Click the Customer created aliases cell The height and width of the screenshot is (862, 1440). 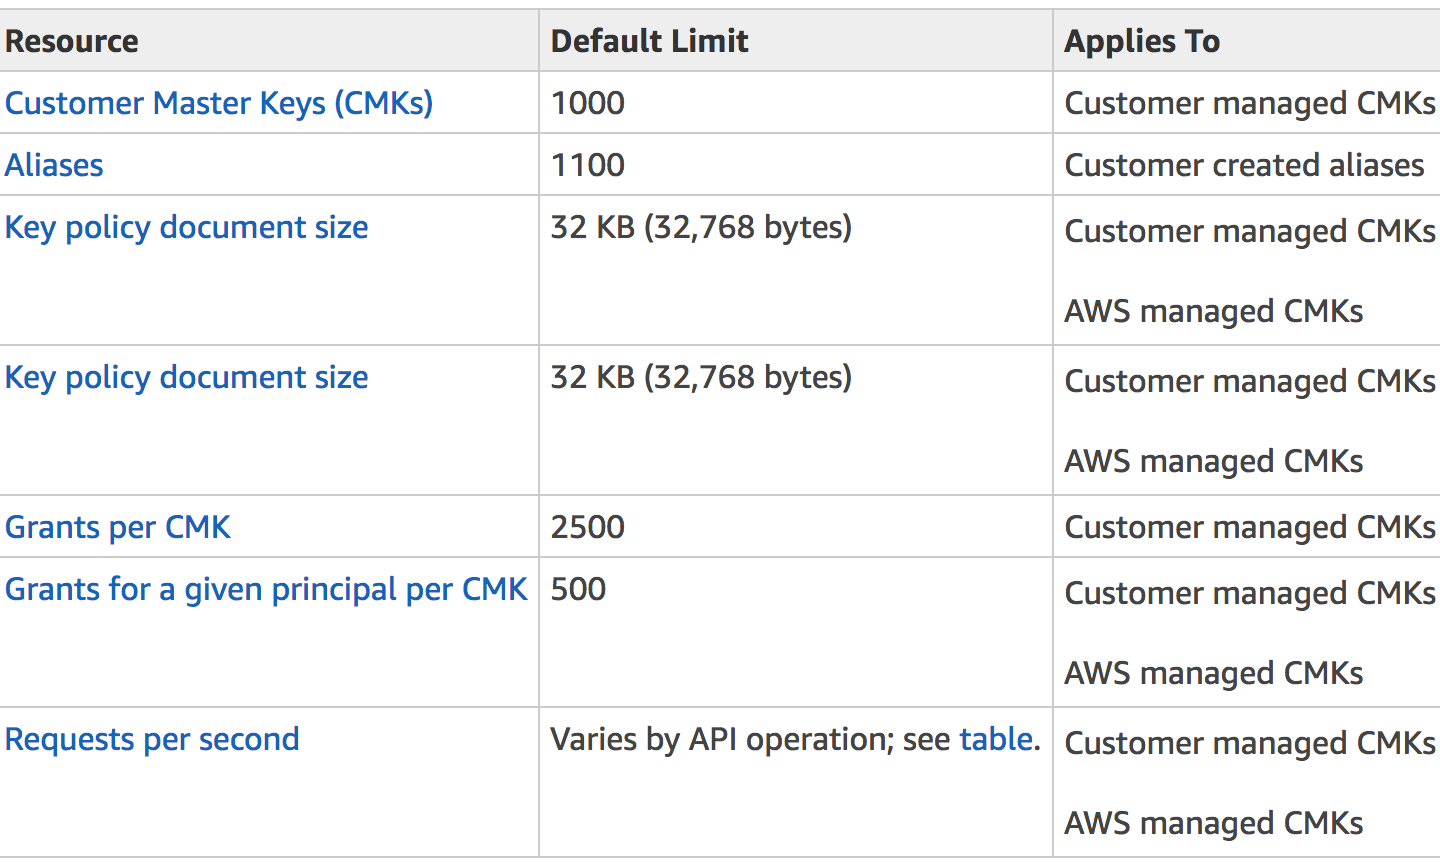1245,165
